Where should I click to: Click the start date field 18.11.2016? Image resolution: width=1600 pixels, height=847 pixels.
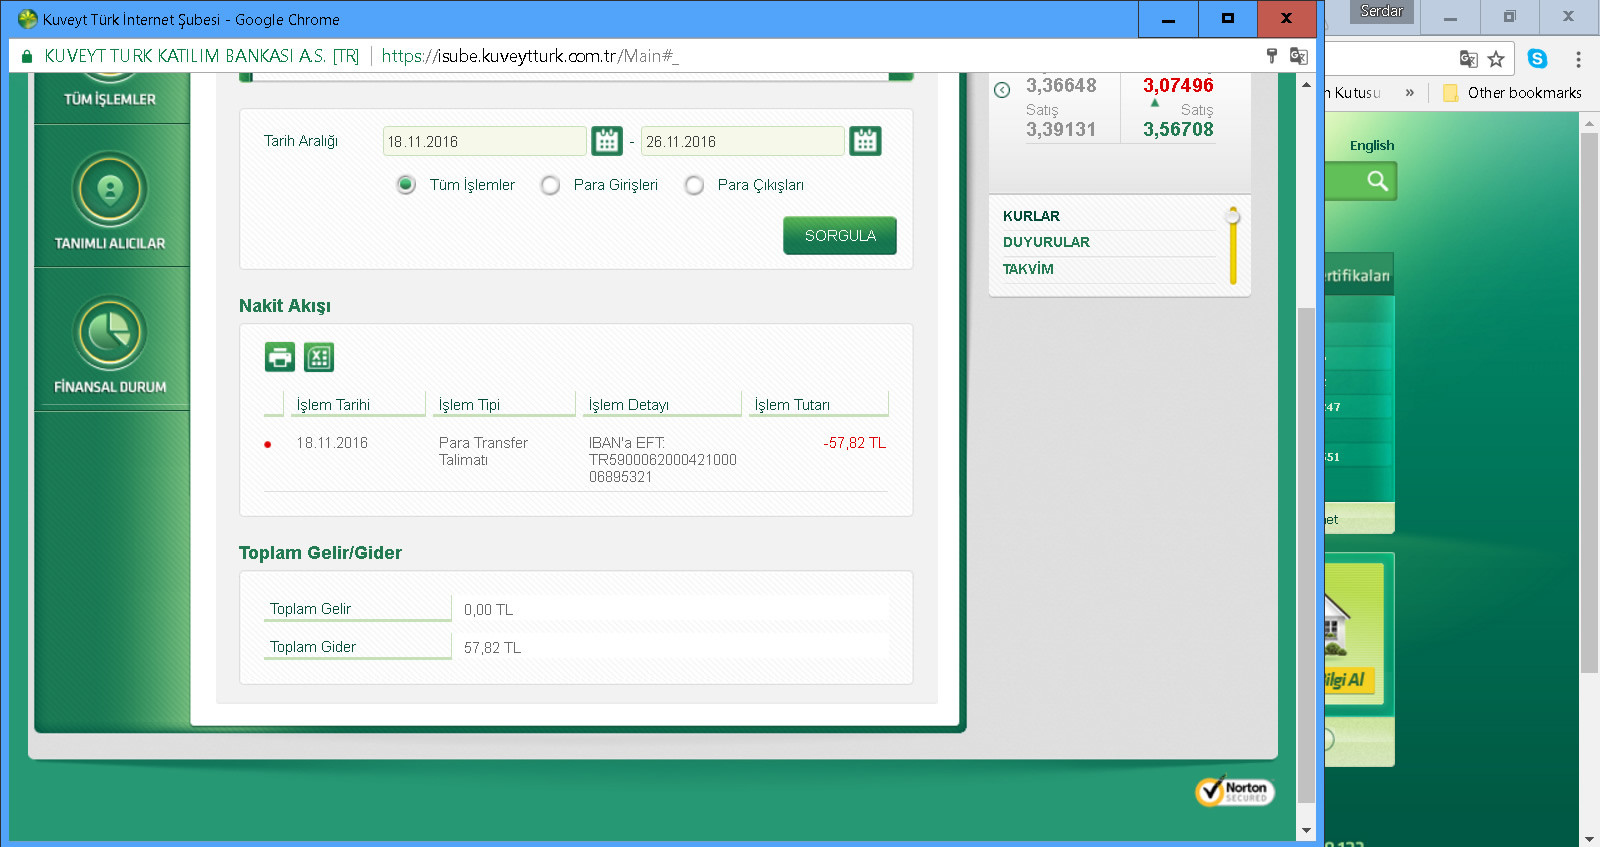tap(485, 141)
